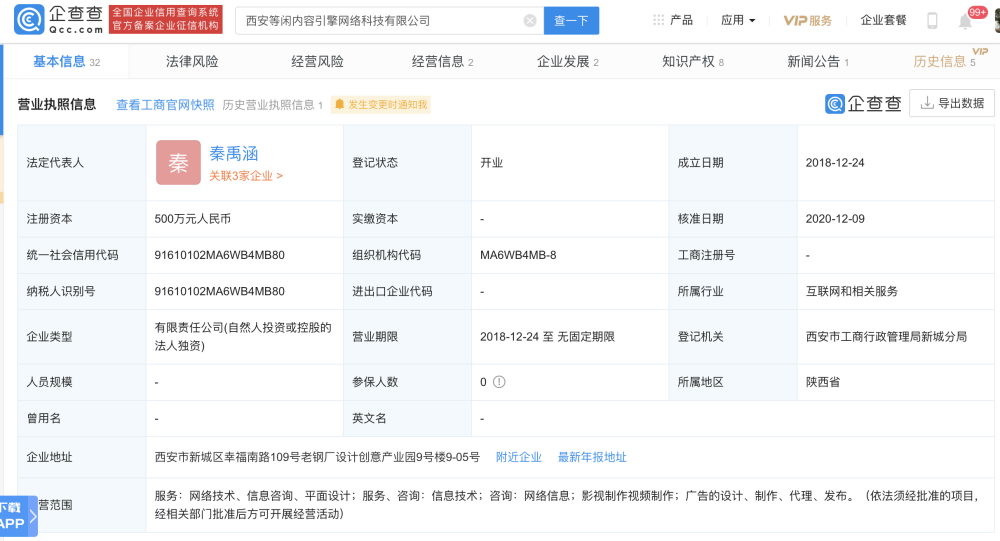Select credit code 91610102MA6WB4MB80 in 统一社会信用代码 row
The width and height of the screenshot is (1000, 541).
(x=219, y=255)
